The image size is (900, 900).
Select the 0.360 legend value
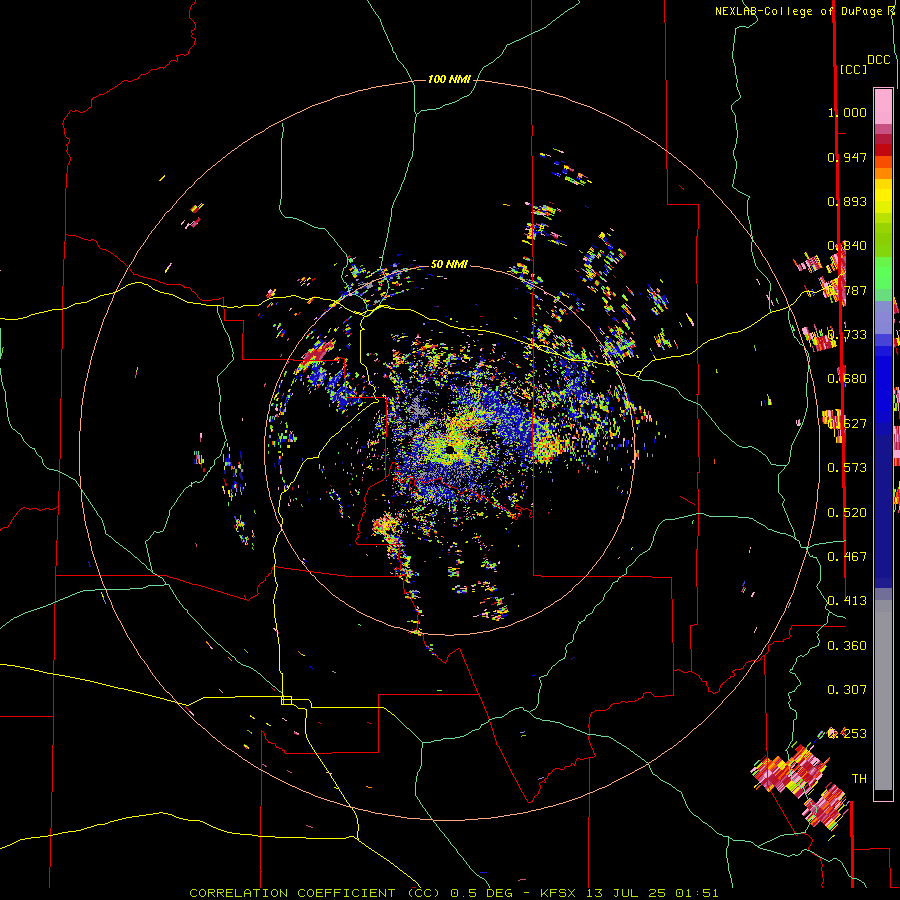point(847,646)
